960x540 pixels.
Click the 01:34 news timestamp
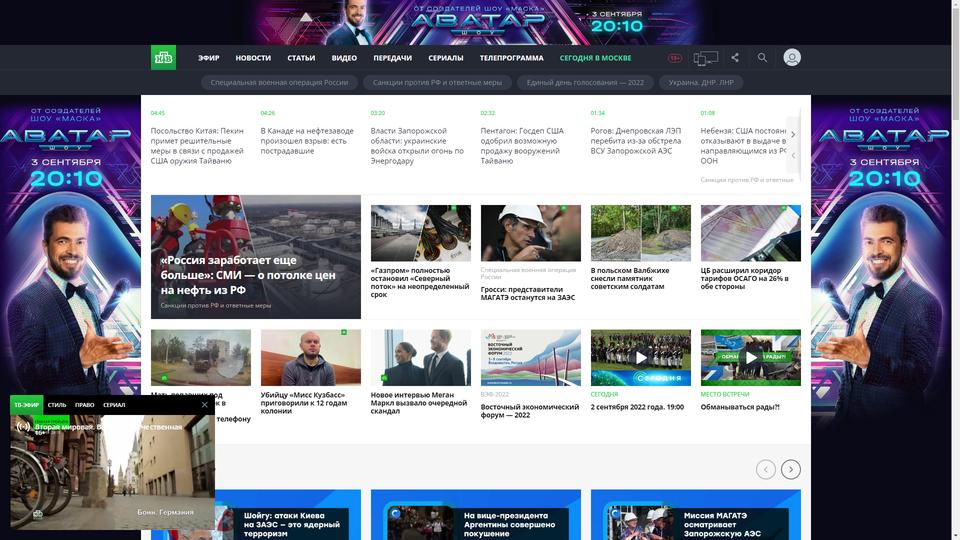[598, 113]
